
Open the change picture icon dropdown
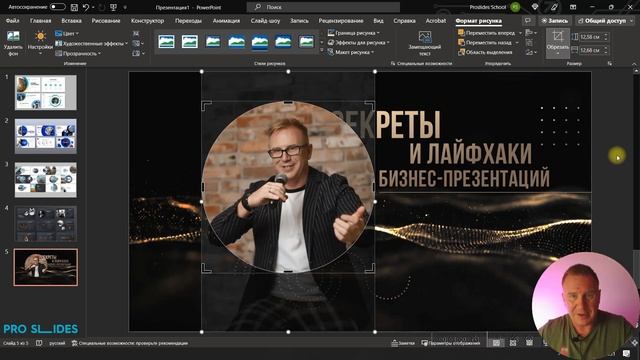coord(138,43)
